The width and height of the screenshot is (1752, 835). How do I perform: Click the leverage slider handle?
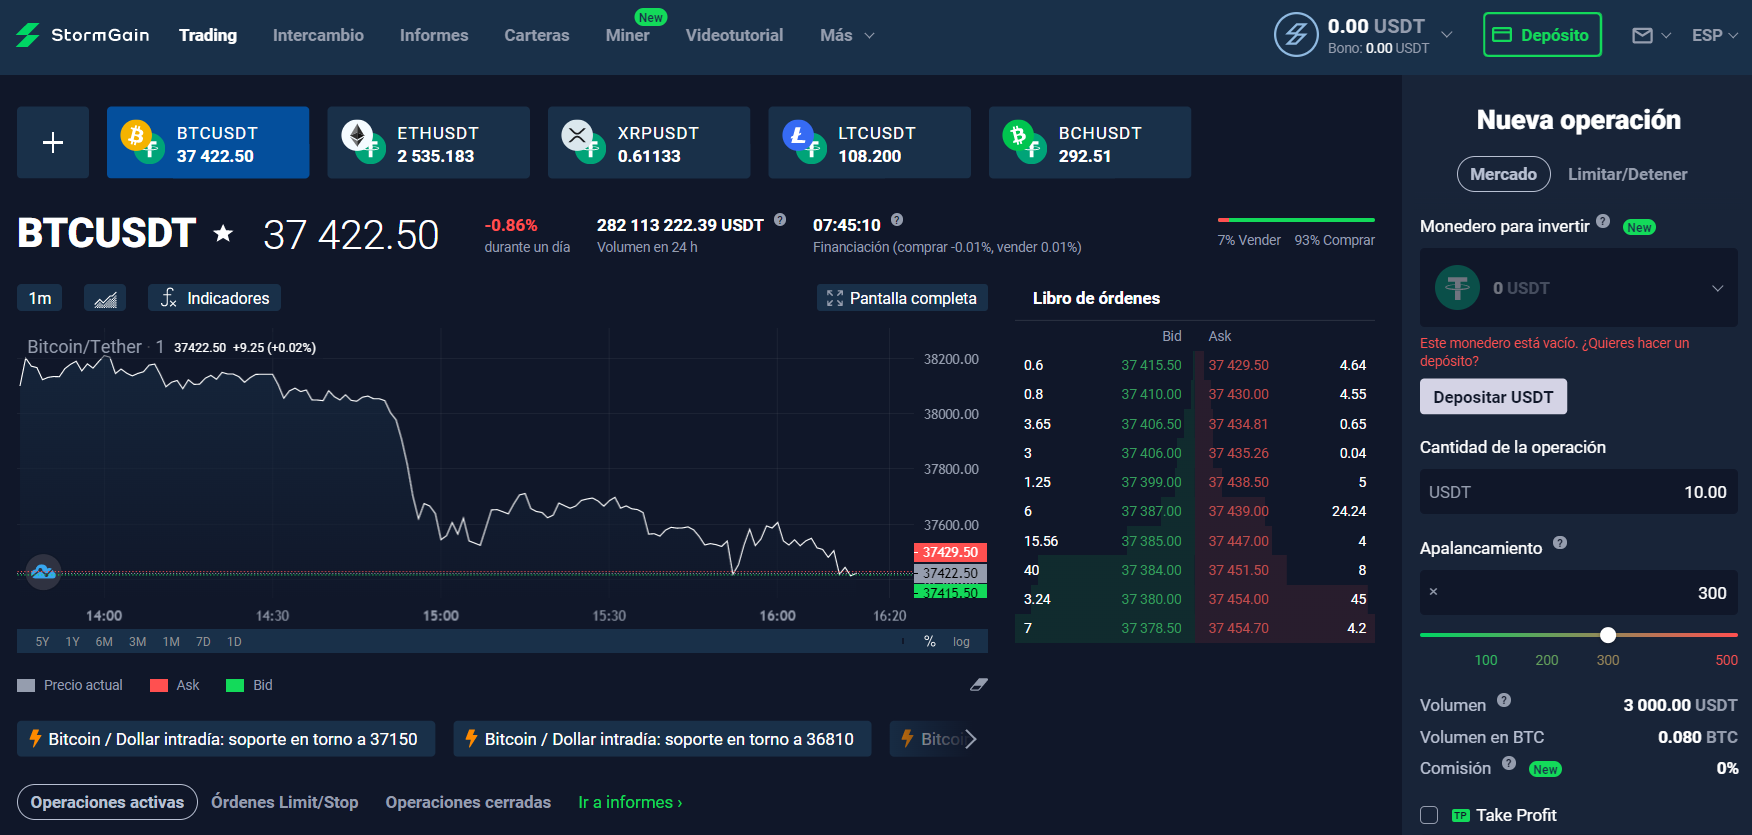coord(1608,635)
